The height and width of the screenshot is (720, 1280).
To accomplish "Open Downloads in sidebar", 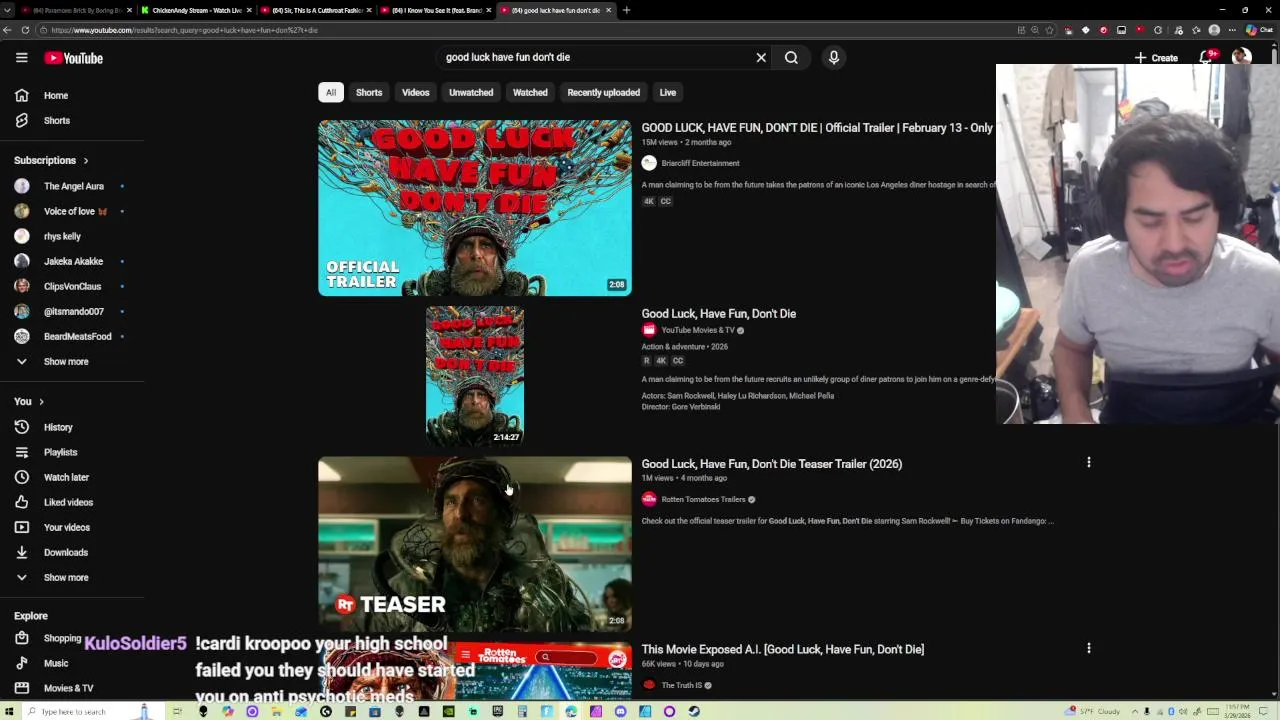I will coord(66,552).
